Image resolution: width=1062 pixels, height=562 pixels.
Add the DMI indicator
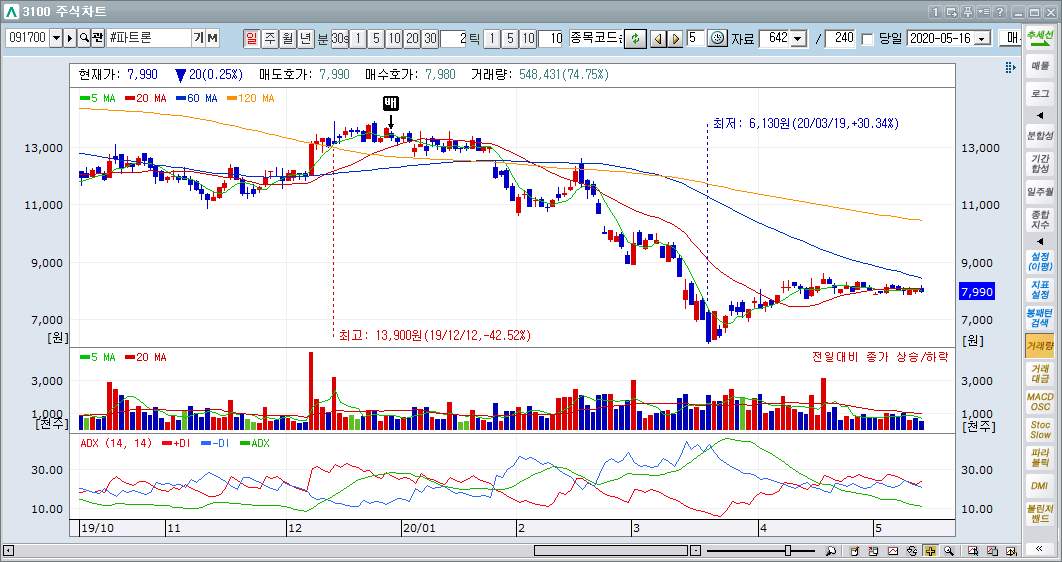[x=1040, y=485]
